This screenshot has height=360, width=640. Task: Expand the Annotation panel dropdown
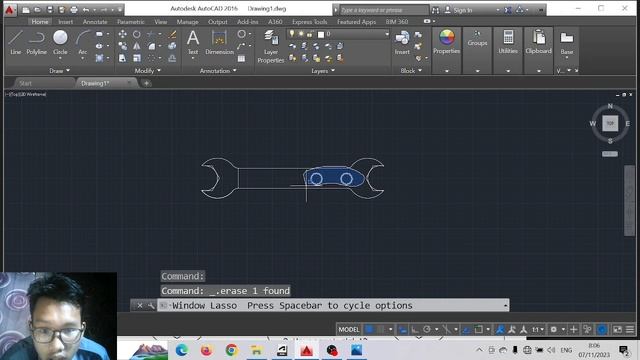pos(218,71)
